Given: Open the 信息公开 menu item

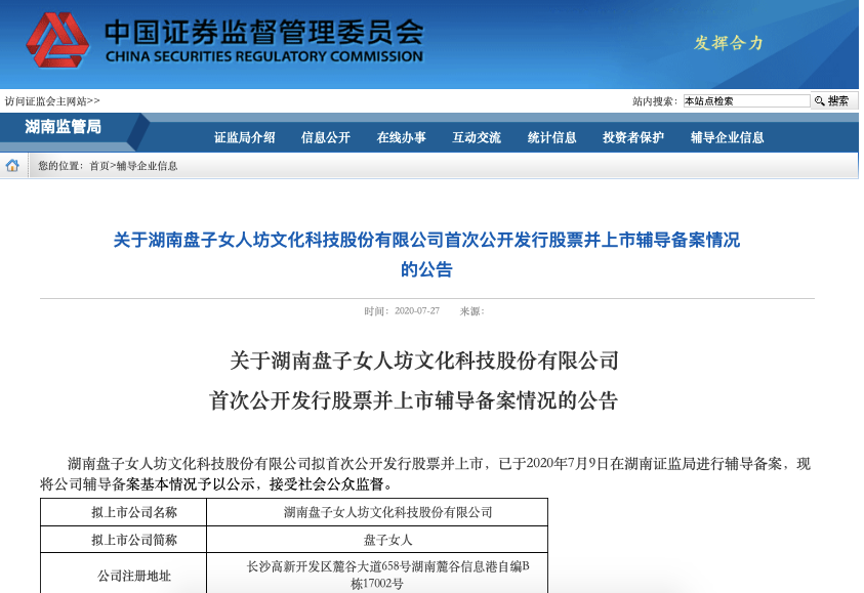Looking at the screenshot, I should (x=326, y=137).
